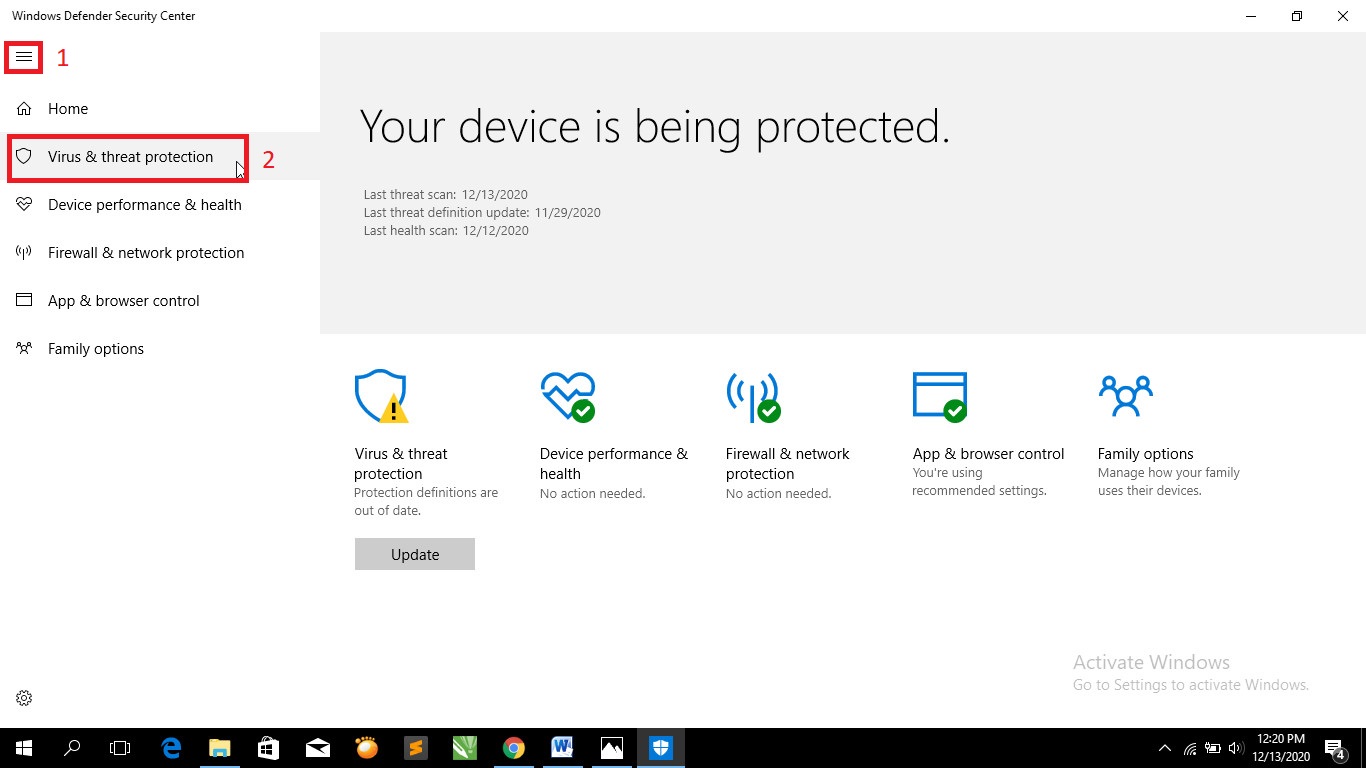Open Google Chrome from the taskbar
This screenshot has width=1366, height=768.
pos(513,747)
